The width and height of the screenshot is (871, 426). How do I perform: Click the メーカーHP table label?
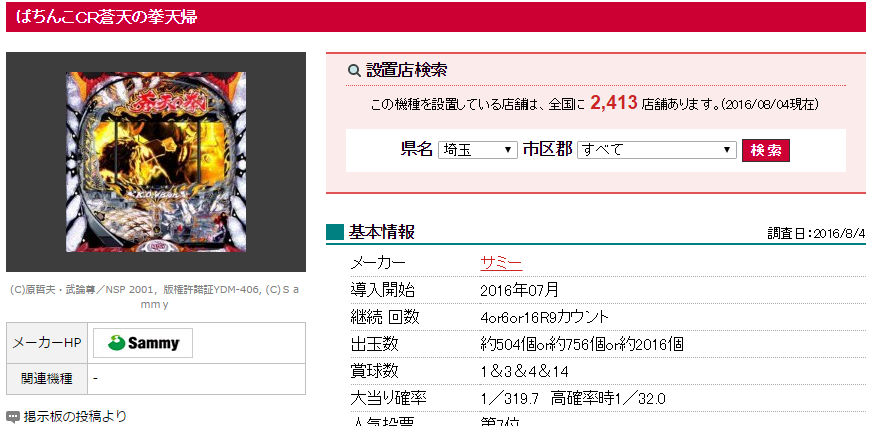pyautogui.click(x=47, y=343)
